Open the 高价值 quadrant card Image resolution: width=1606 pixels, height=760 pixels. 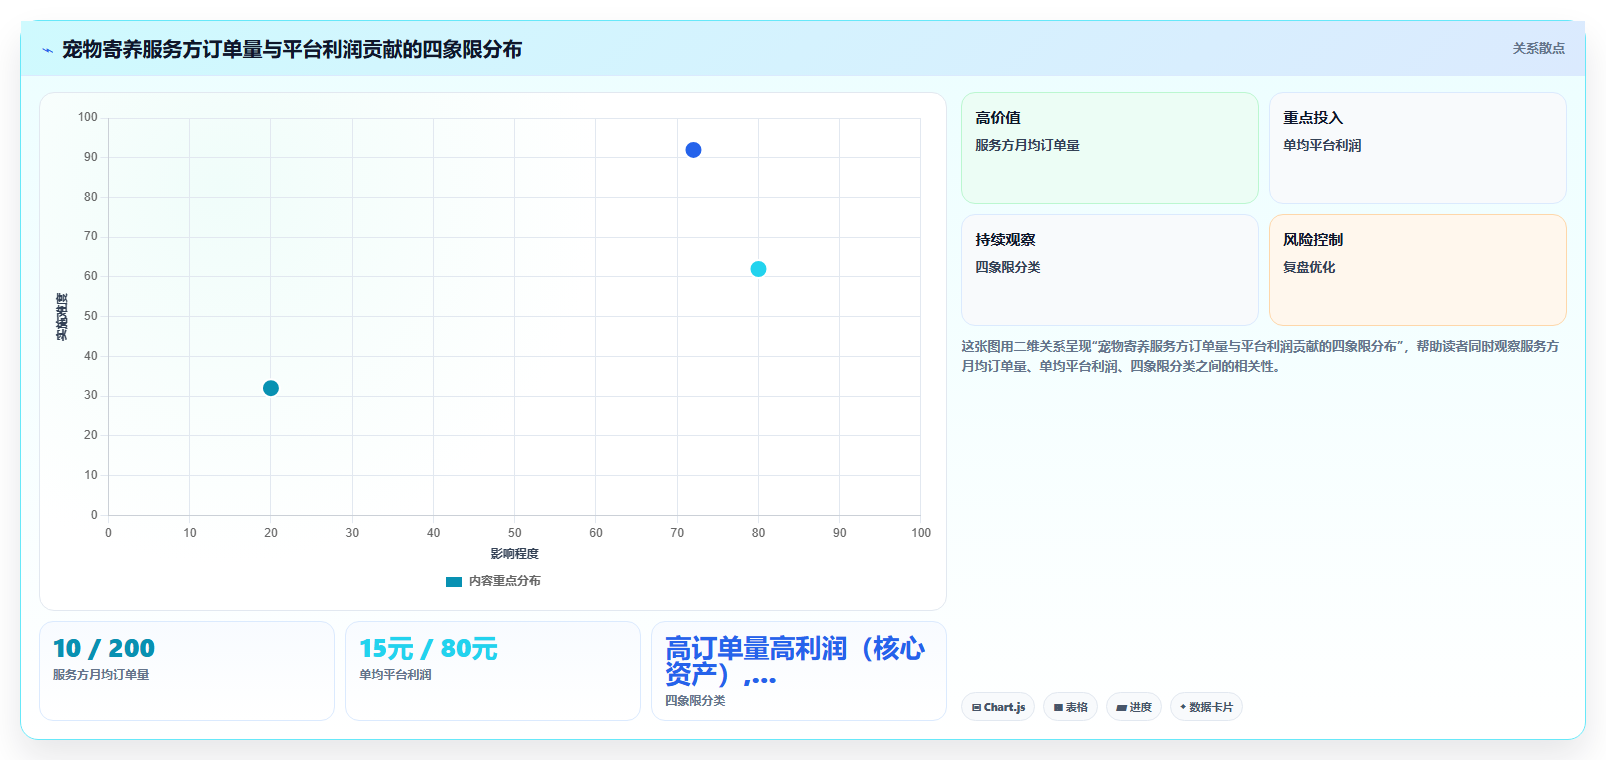pyautogui.click(x=1110, y=148)
